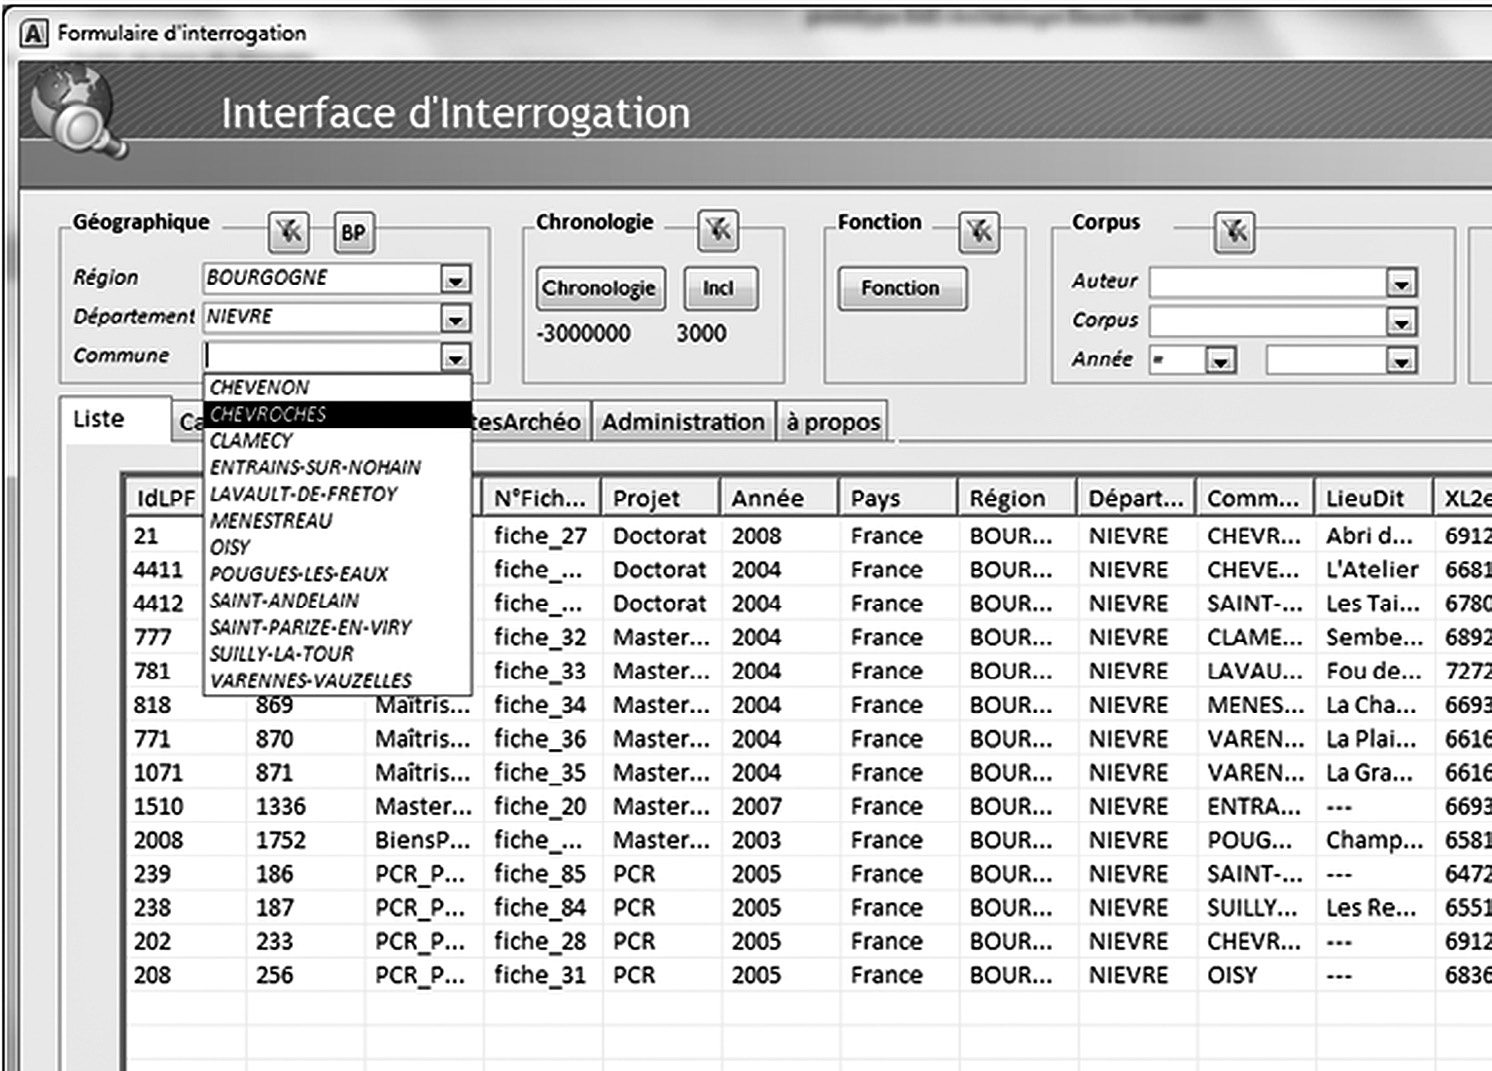This screenshot has width=1492, height=1071.
Task: Click the LieuDit column header
Action: pyautogui.click(x=1374, y=498)
